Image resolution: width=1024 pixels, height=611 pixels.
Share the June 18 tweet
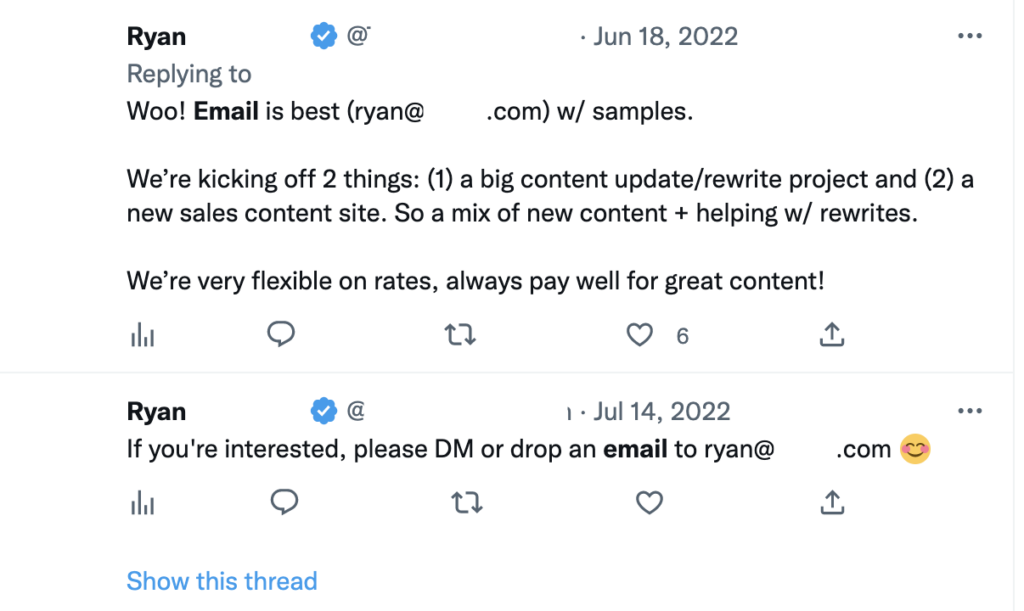(832, 336)
